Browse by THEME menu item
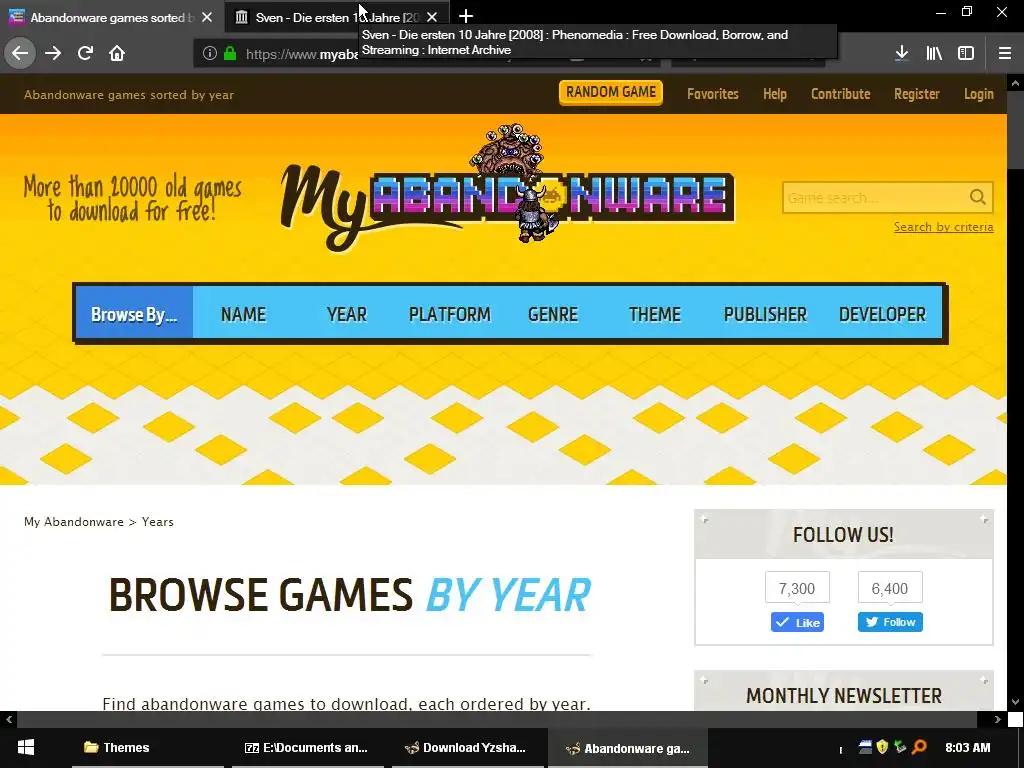Image resolution: width=1024 pixels, height=768 pixels. (x=654, y=314)
